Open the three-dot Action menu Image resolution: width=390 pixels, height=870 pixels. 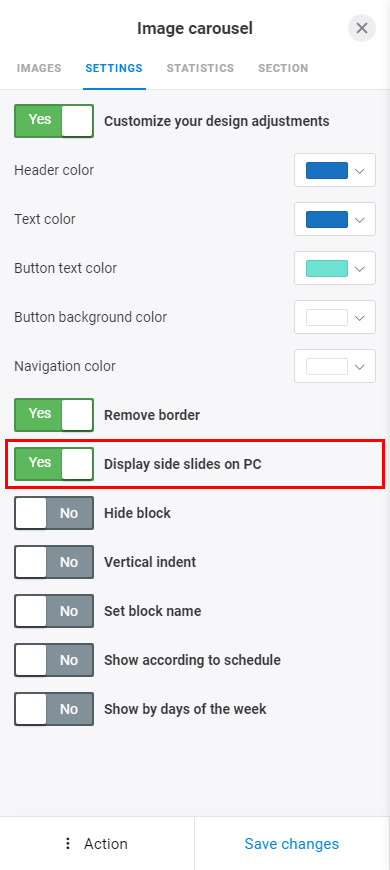[x=97, y=843]
